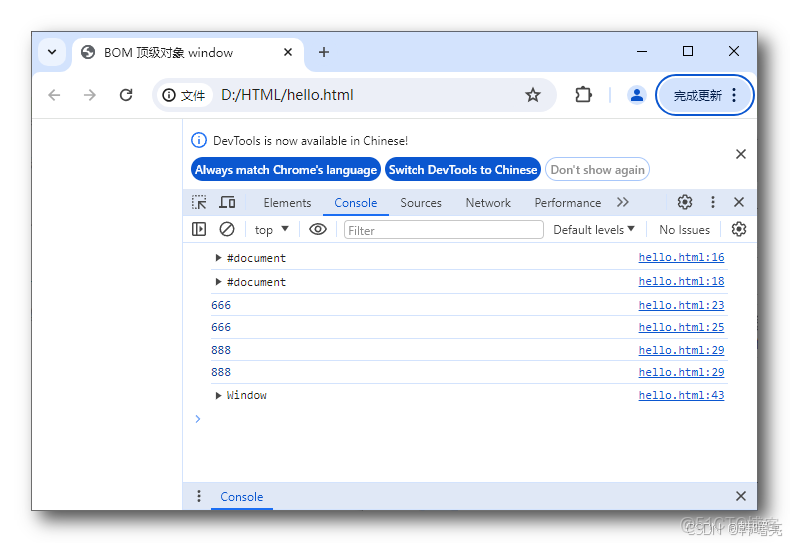Go back to previous page
The height and width of the screenshot is (543, 790).
click(x=54, y=95)
